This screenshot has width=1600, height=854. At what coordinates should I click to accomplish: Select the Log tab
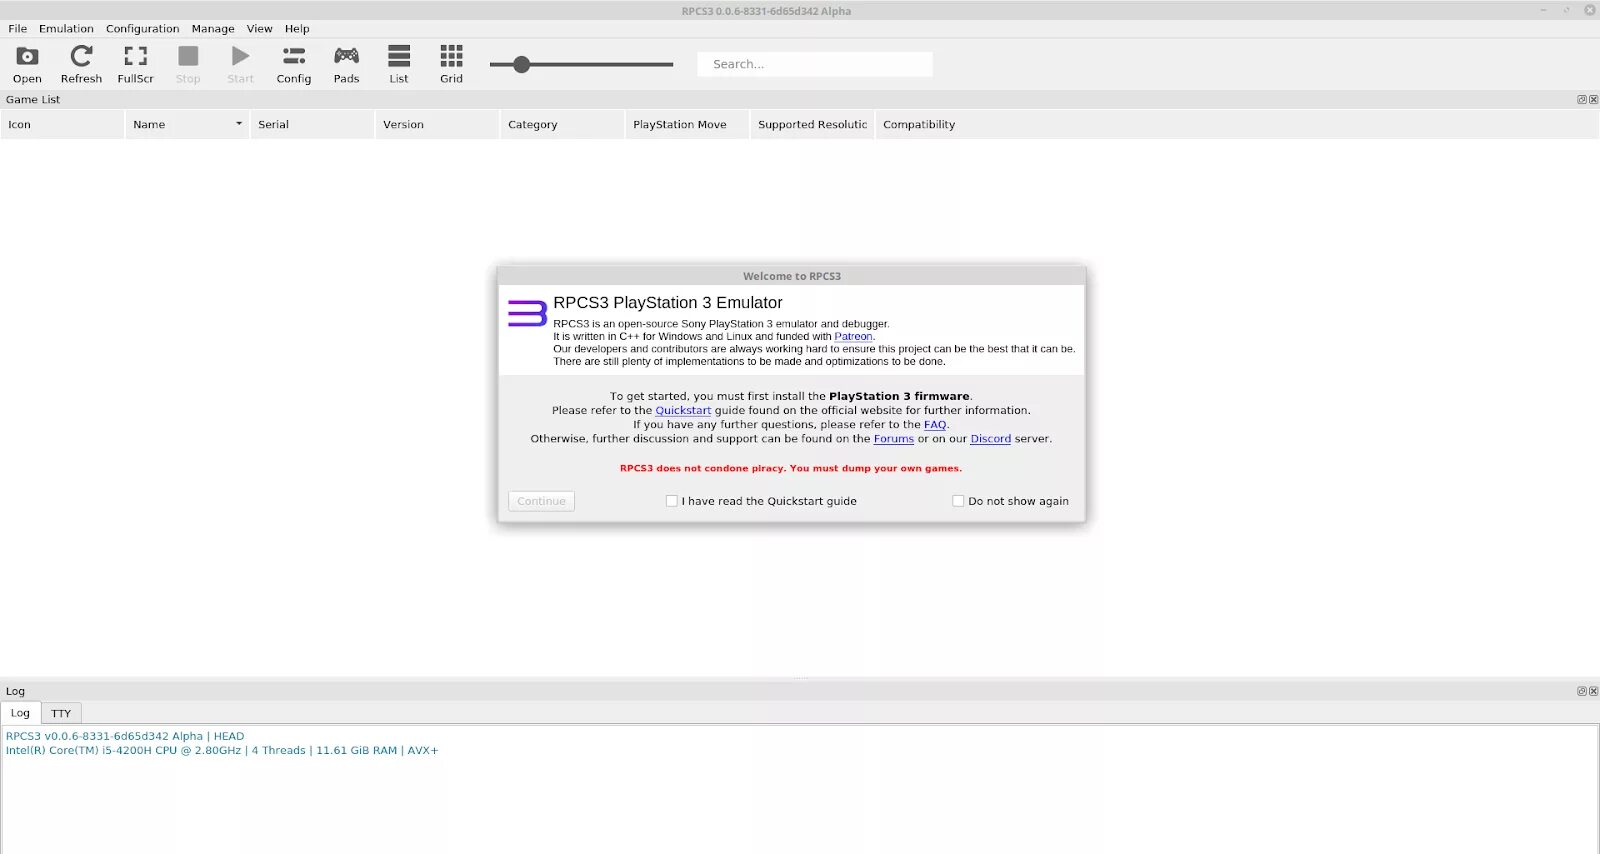20,713
